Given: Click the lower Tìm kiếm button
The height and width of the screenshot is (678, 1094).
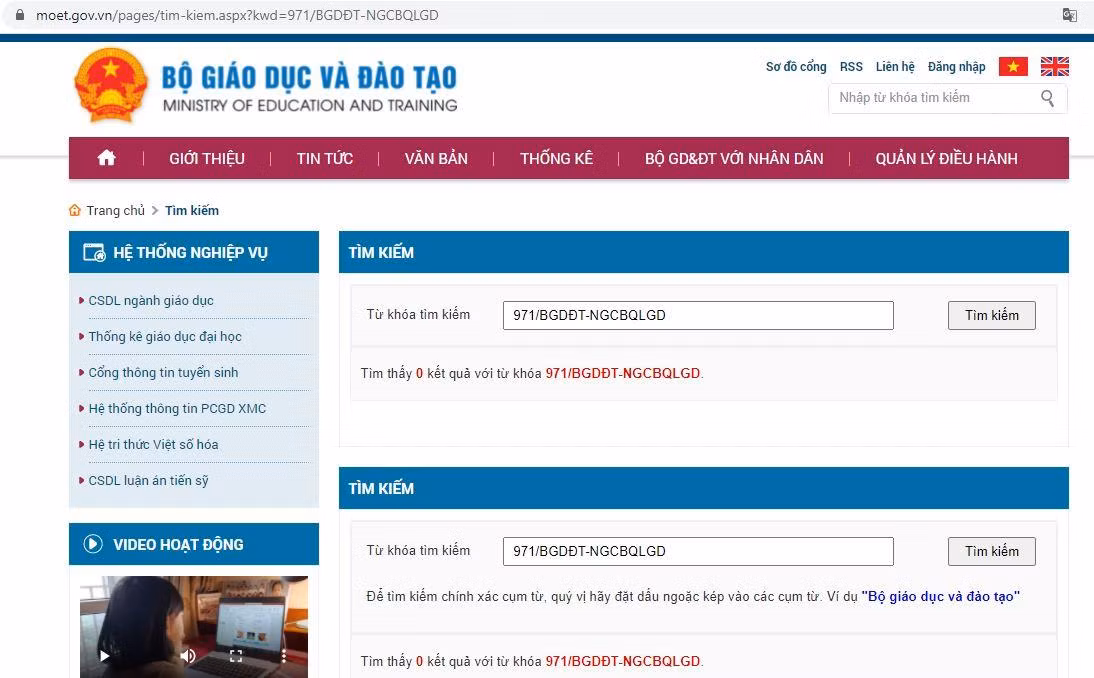Looking at the screenshot, I should (x=991, y=551).
